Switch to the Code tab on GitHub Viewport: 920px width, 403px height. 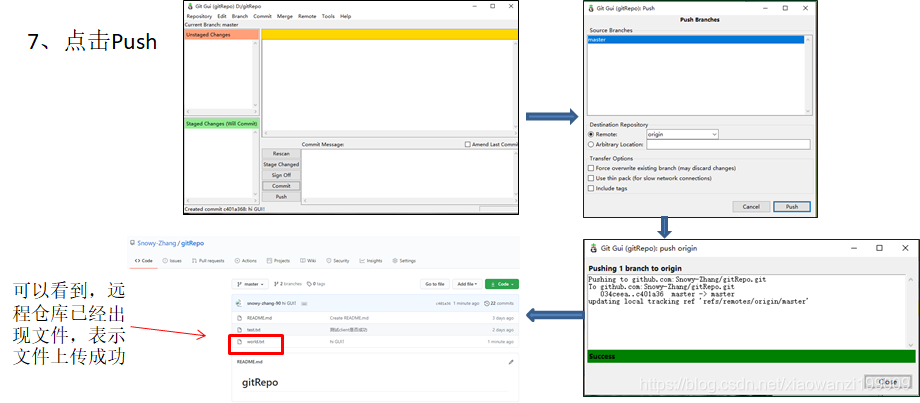(144, 260)
